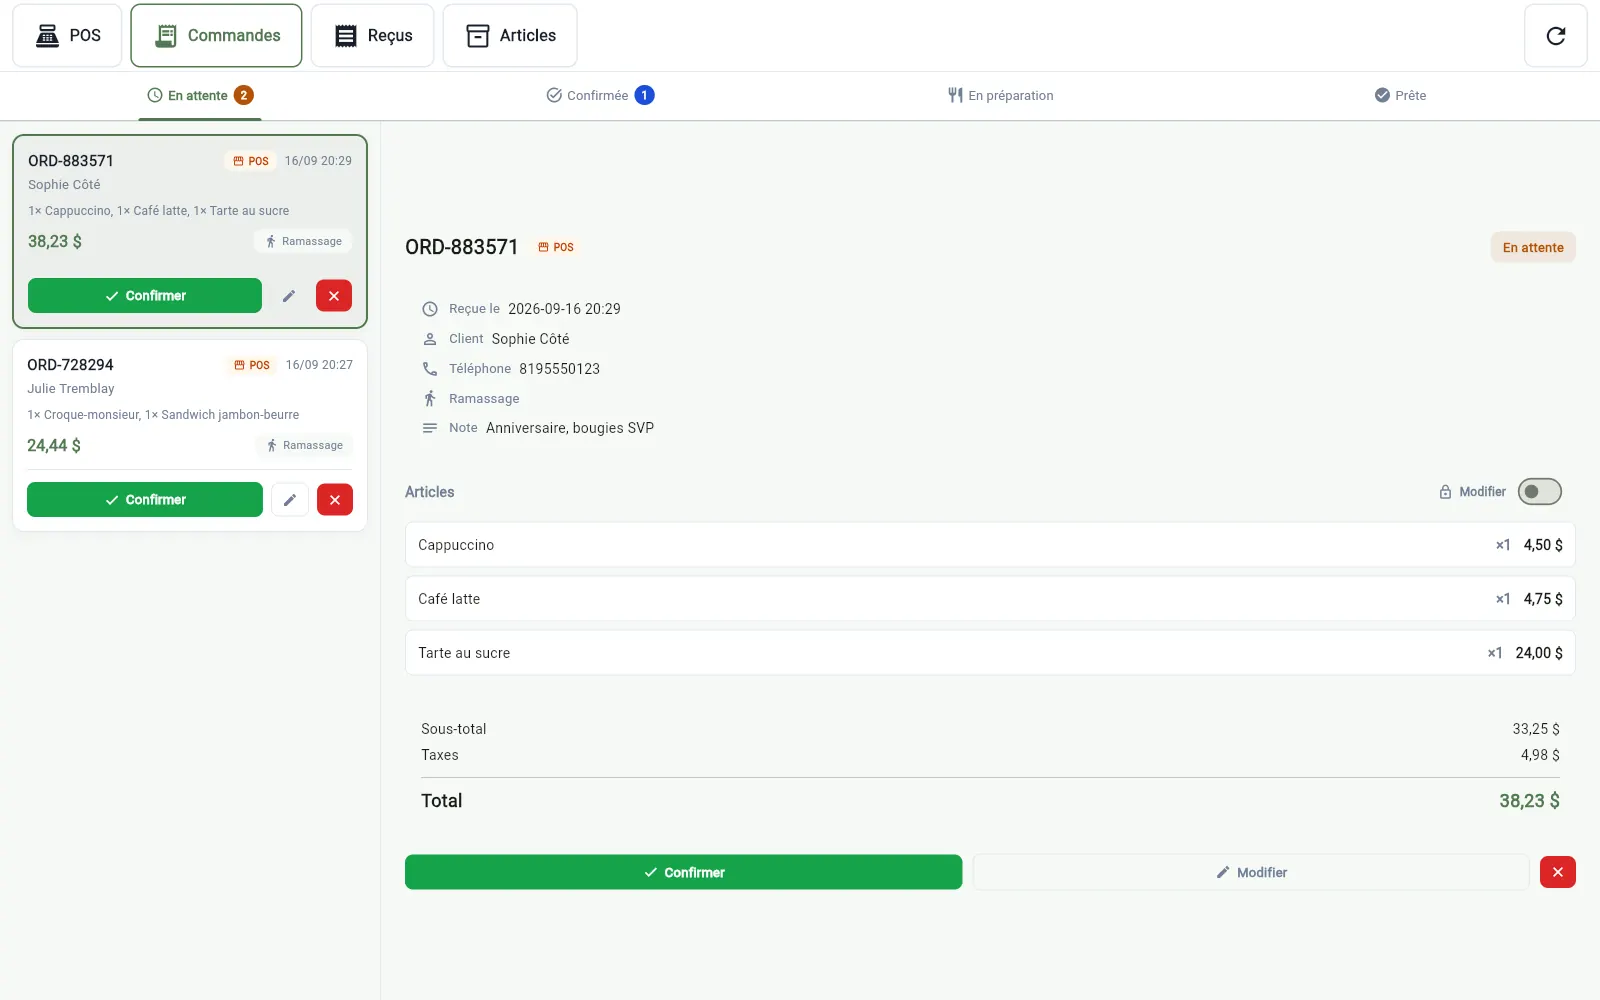The height and width of the screenshot is (1000, 1600).
Task: Click the En attente status badge in details
Action: [x=1533, y=247]
